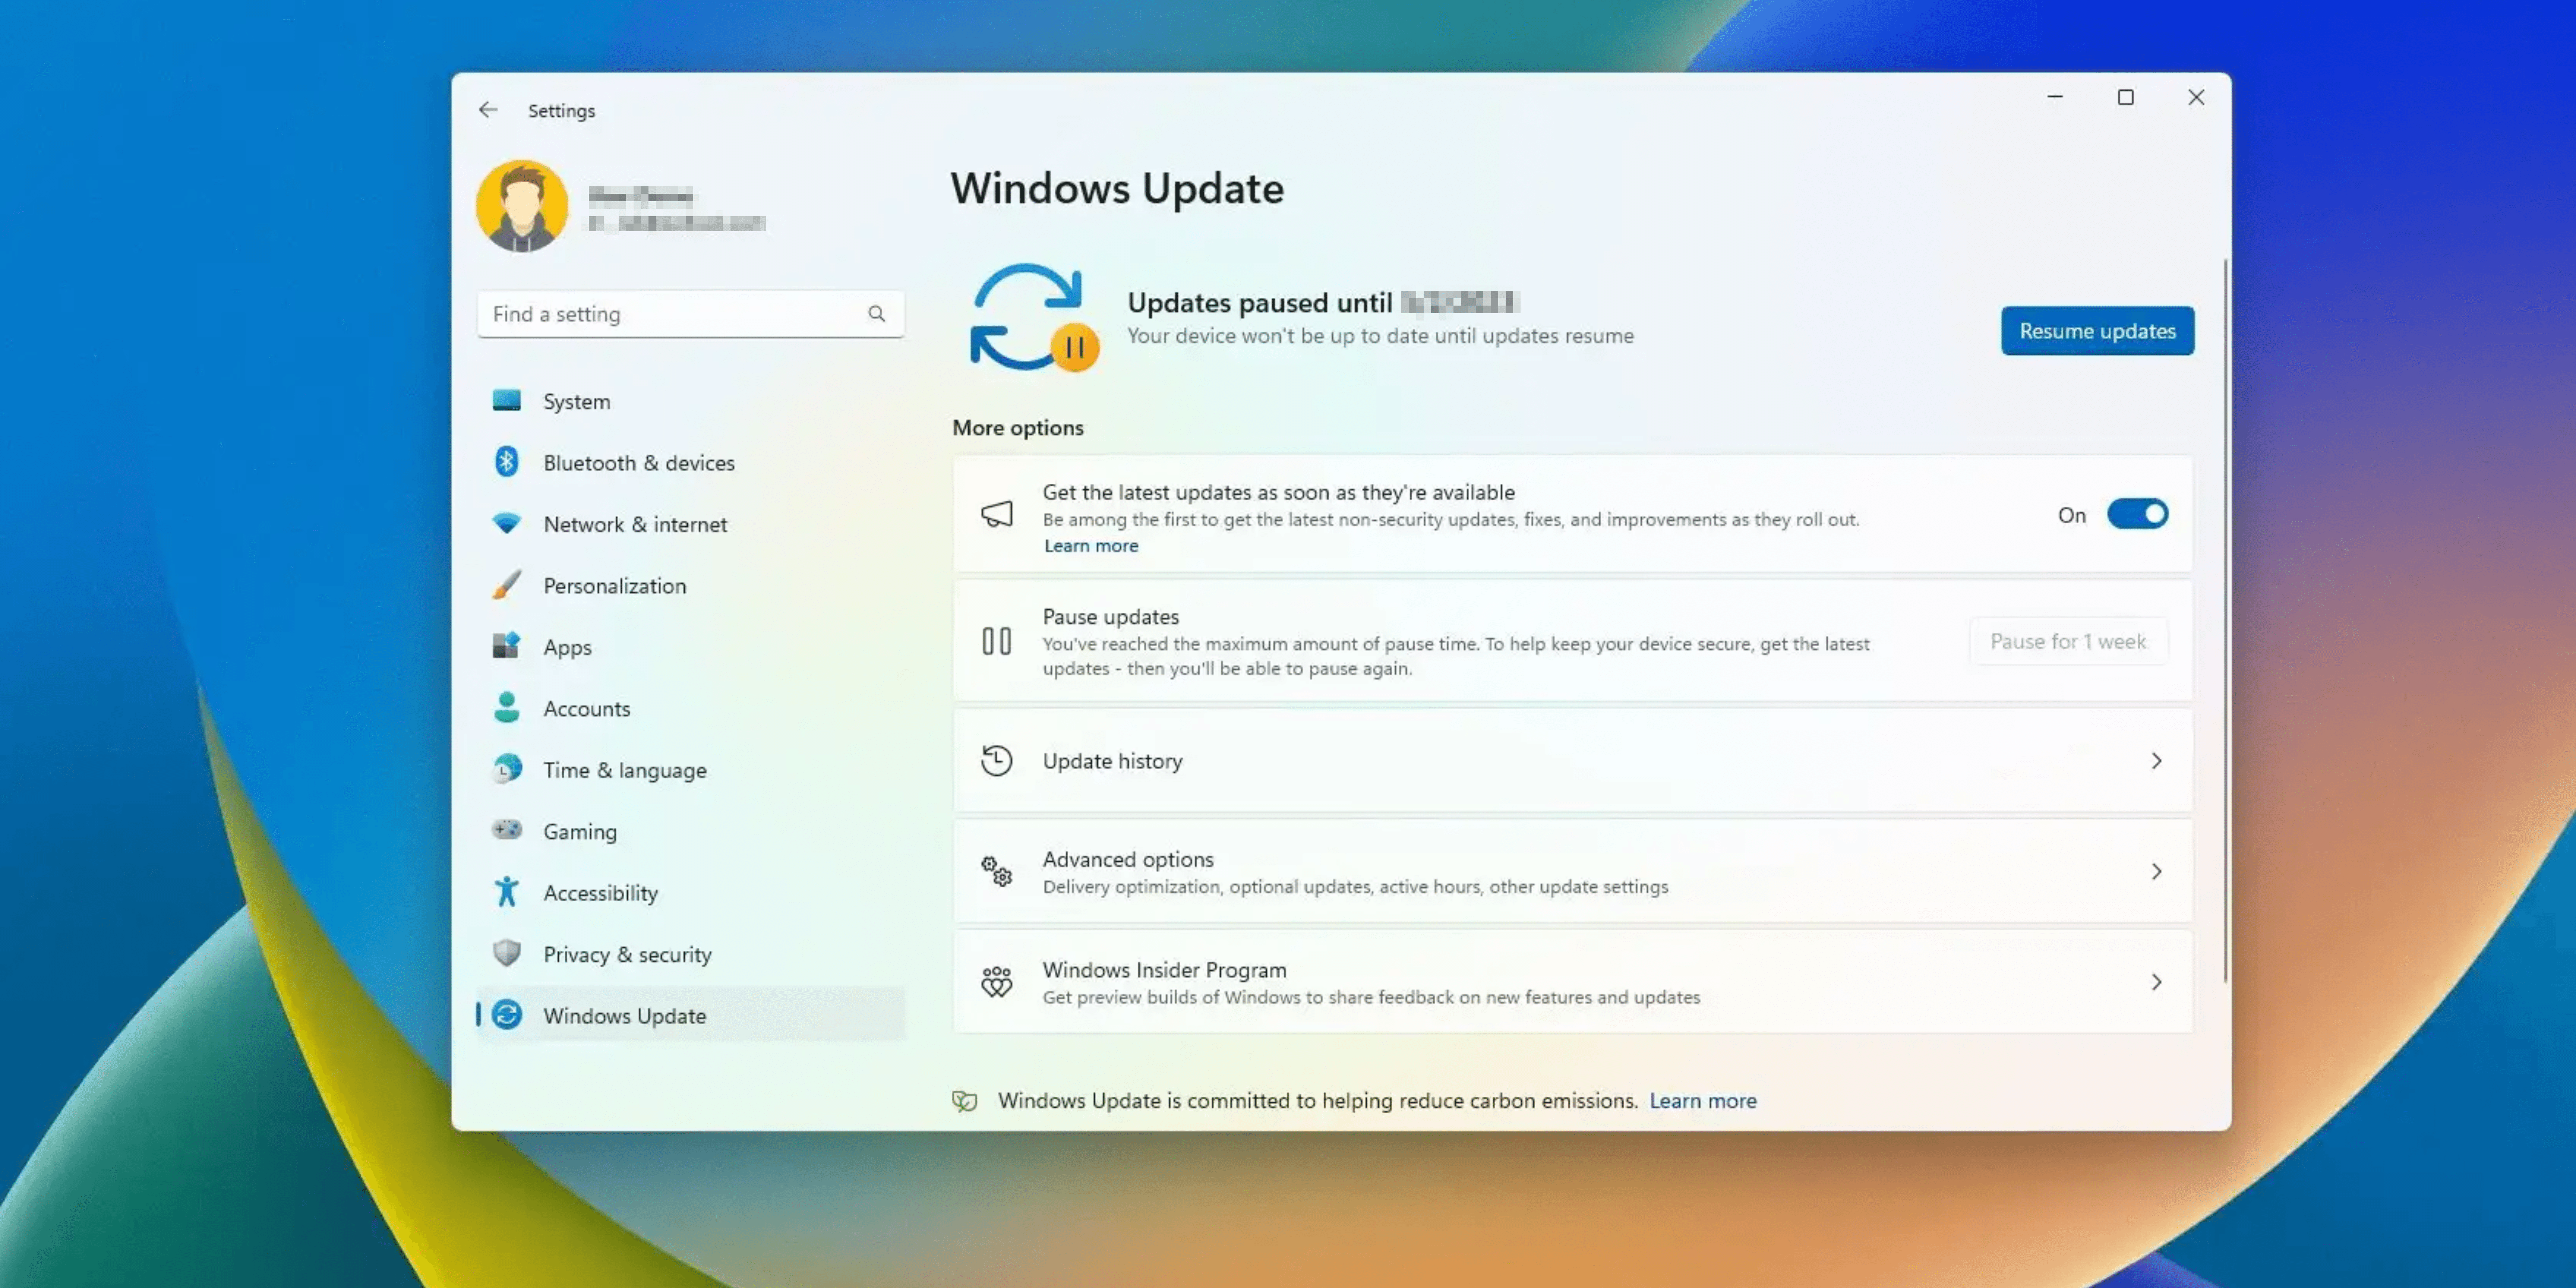Open the Windows Insider Program chevron

[2157, 982]
